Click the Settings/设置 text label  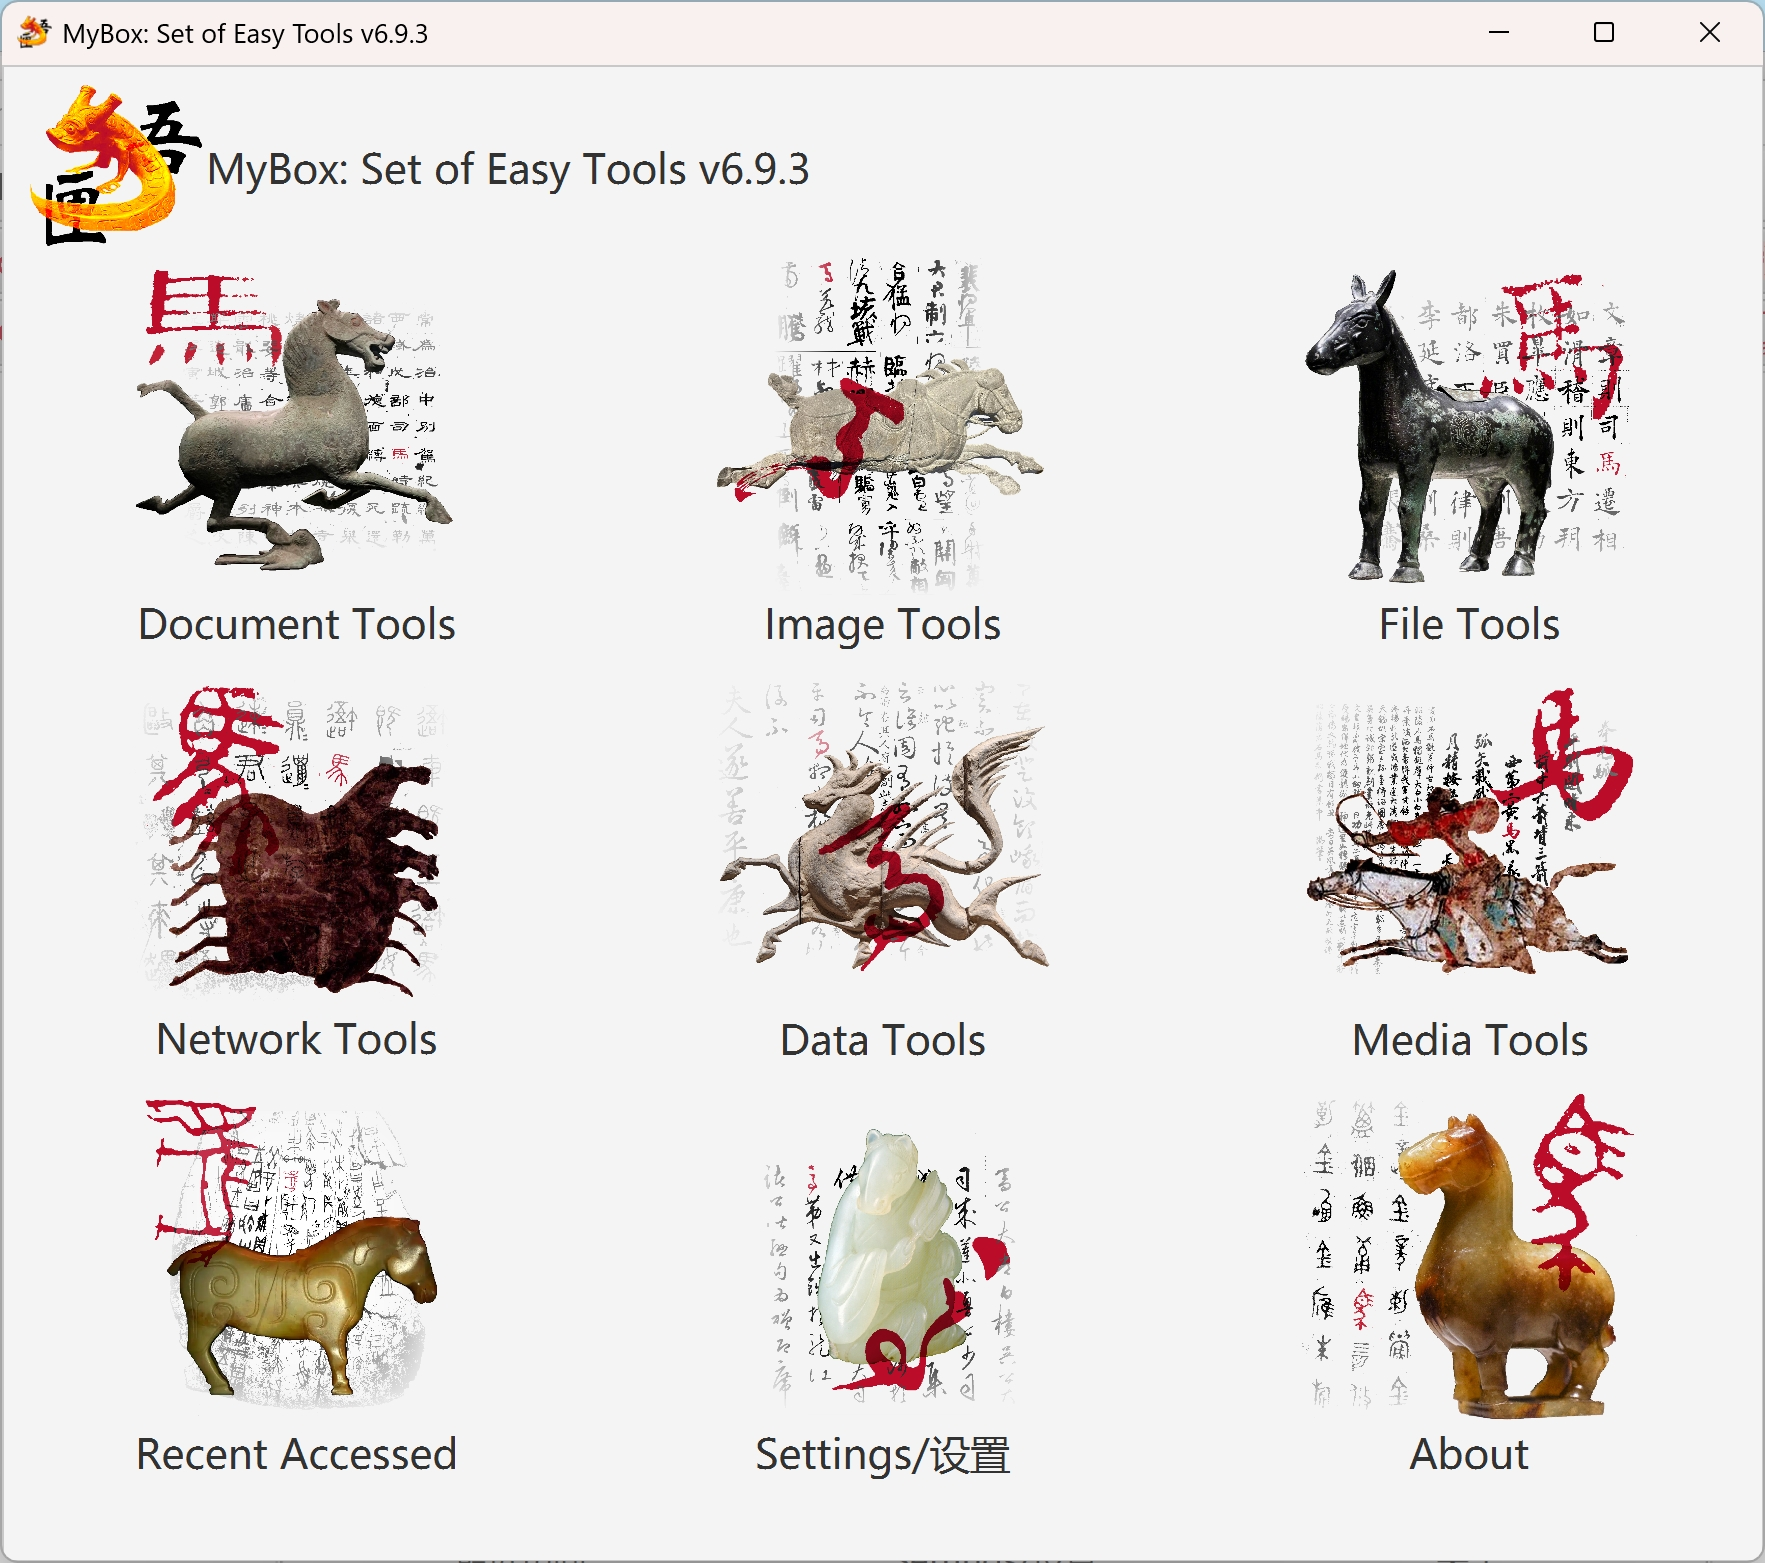[x=882, y=1455]
